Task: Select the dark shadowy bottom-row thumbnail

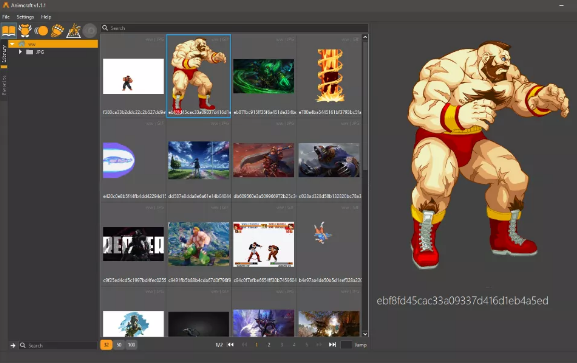Action: pyautogui.click(x=198, y=324)
